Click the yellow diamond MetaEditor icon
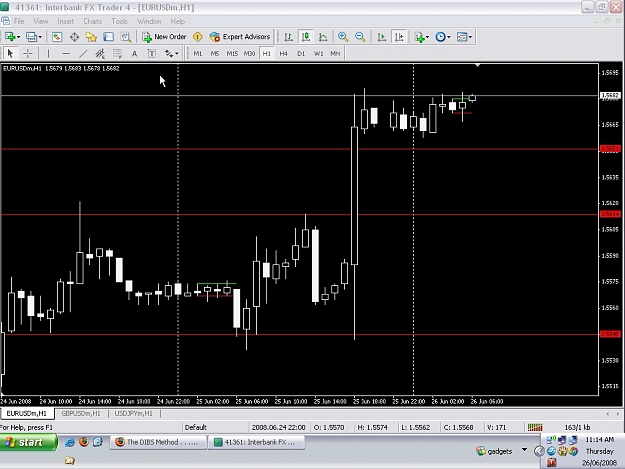The image size is (625, 469). [x=197, y=37]
